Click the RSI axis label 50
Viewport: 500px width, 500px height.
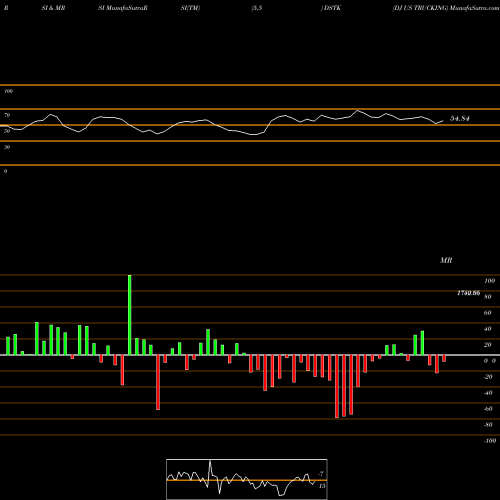pos(7,131)
